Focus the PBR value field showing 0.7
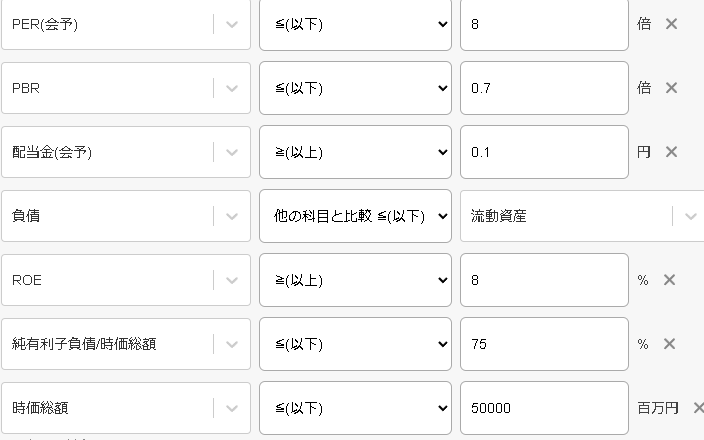 click(x=544, y=88)
